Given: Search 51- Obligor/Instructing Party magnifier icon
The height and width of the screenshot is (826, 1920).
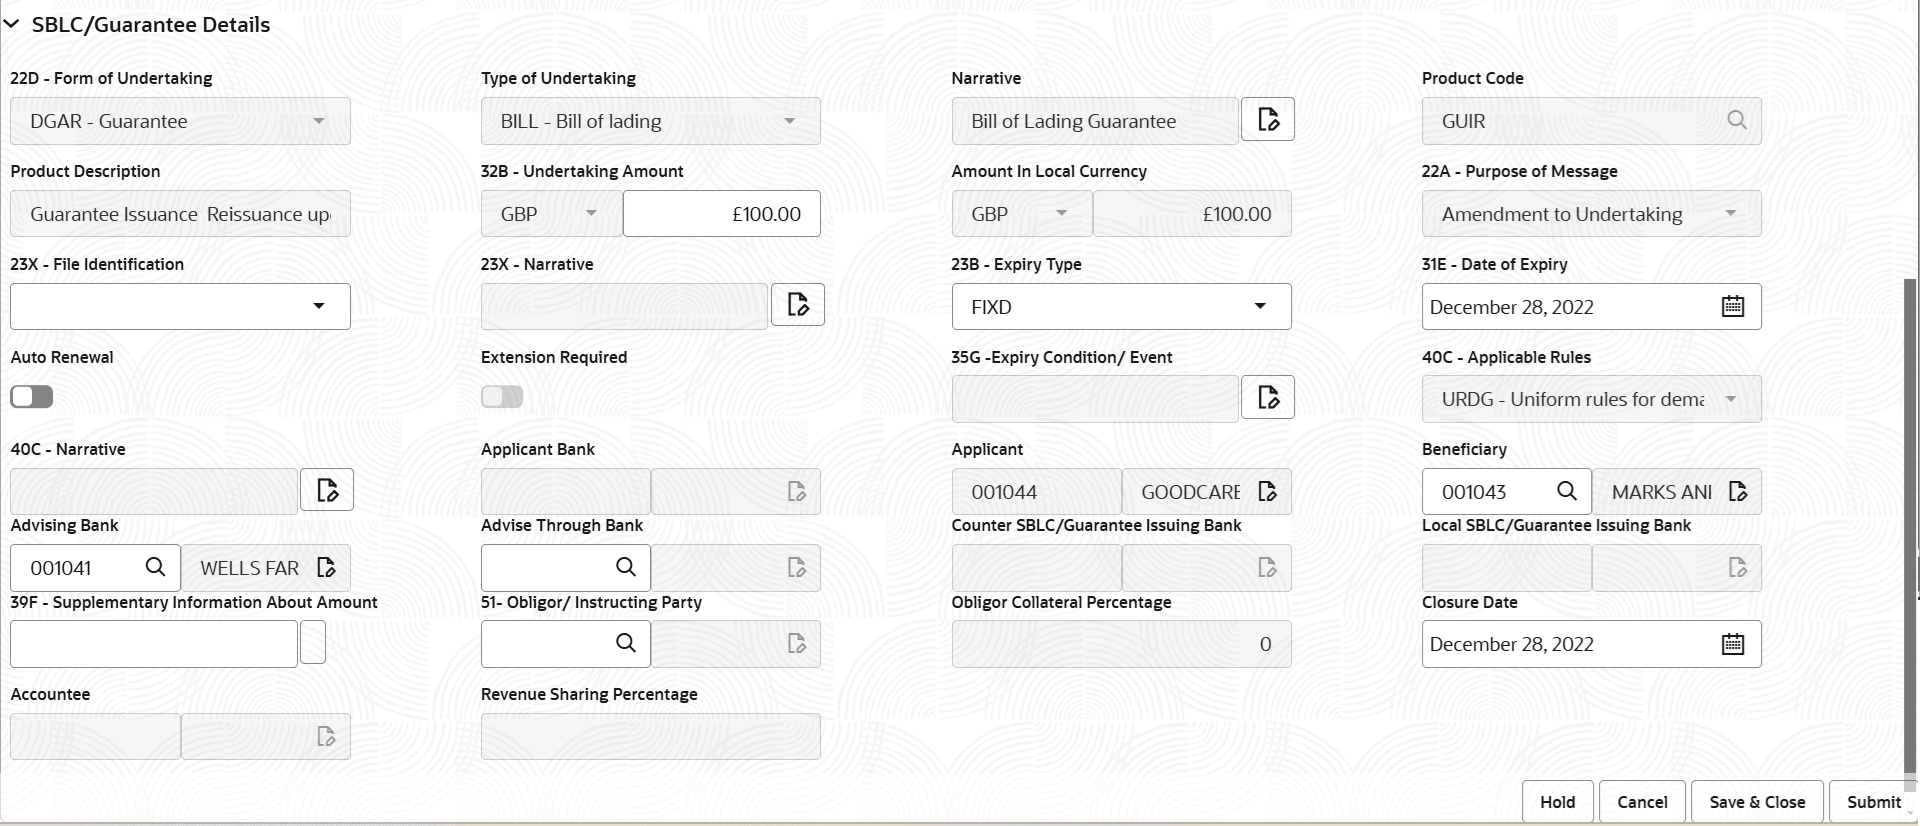Looking at the screenshot, I should click(x=626, y=643).
